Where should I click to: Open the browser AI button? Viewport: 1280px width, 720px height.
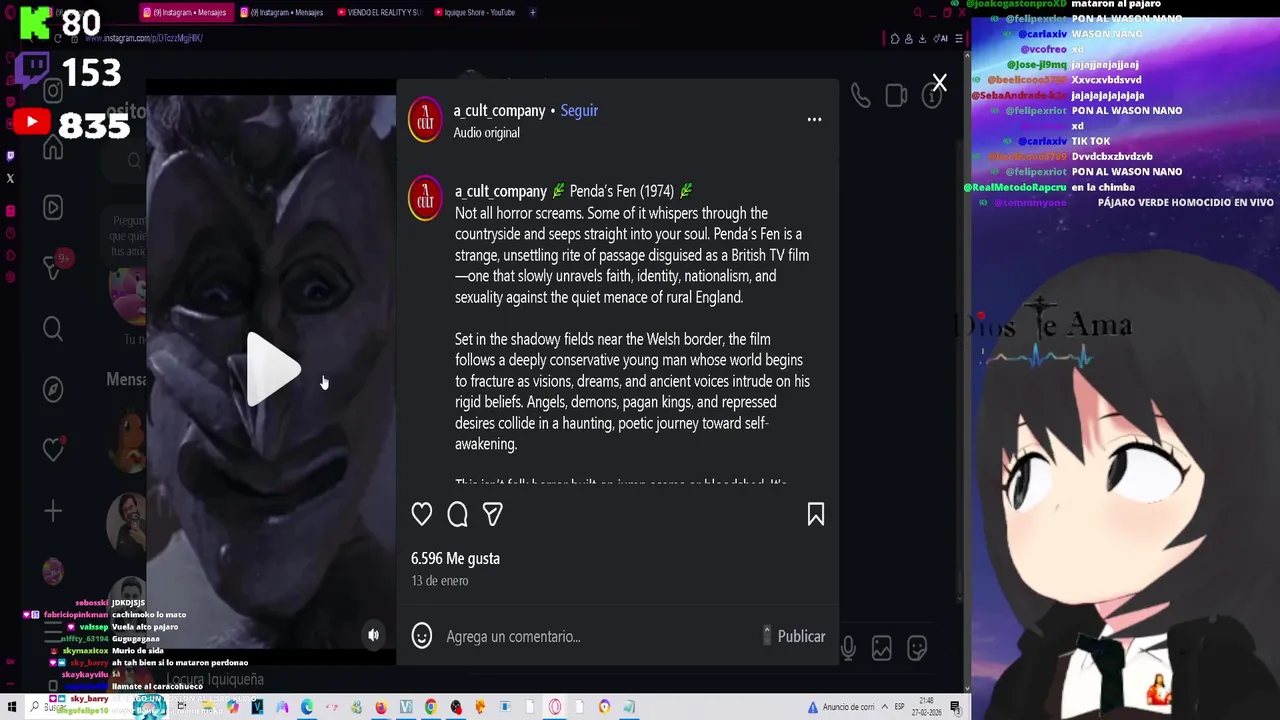coord(940,39)
